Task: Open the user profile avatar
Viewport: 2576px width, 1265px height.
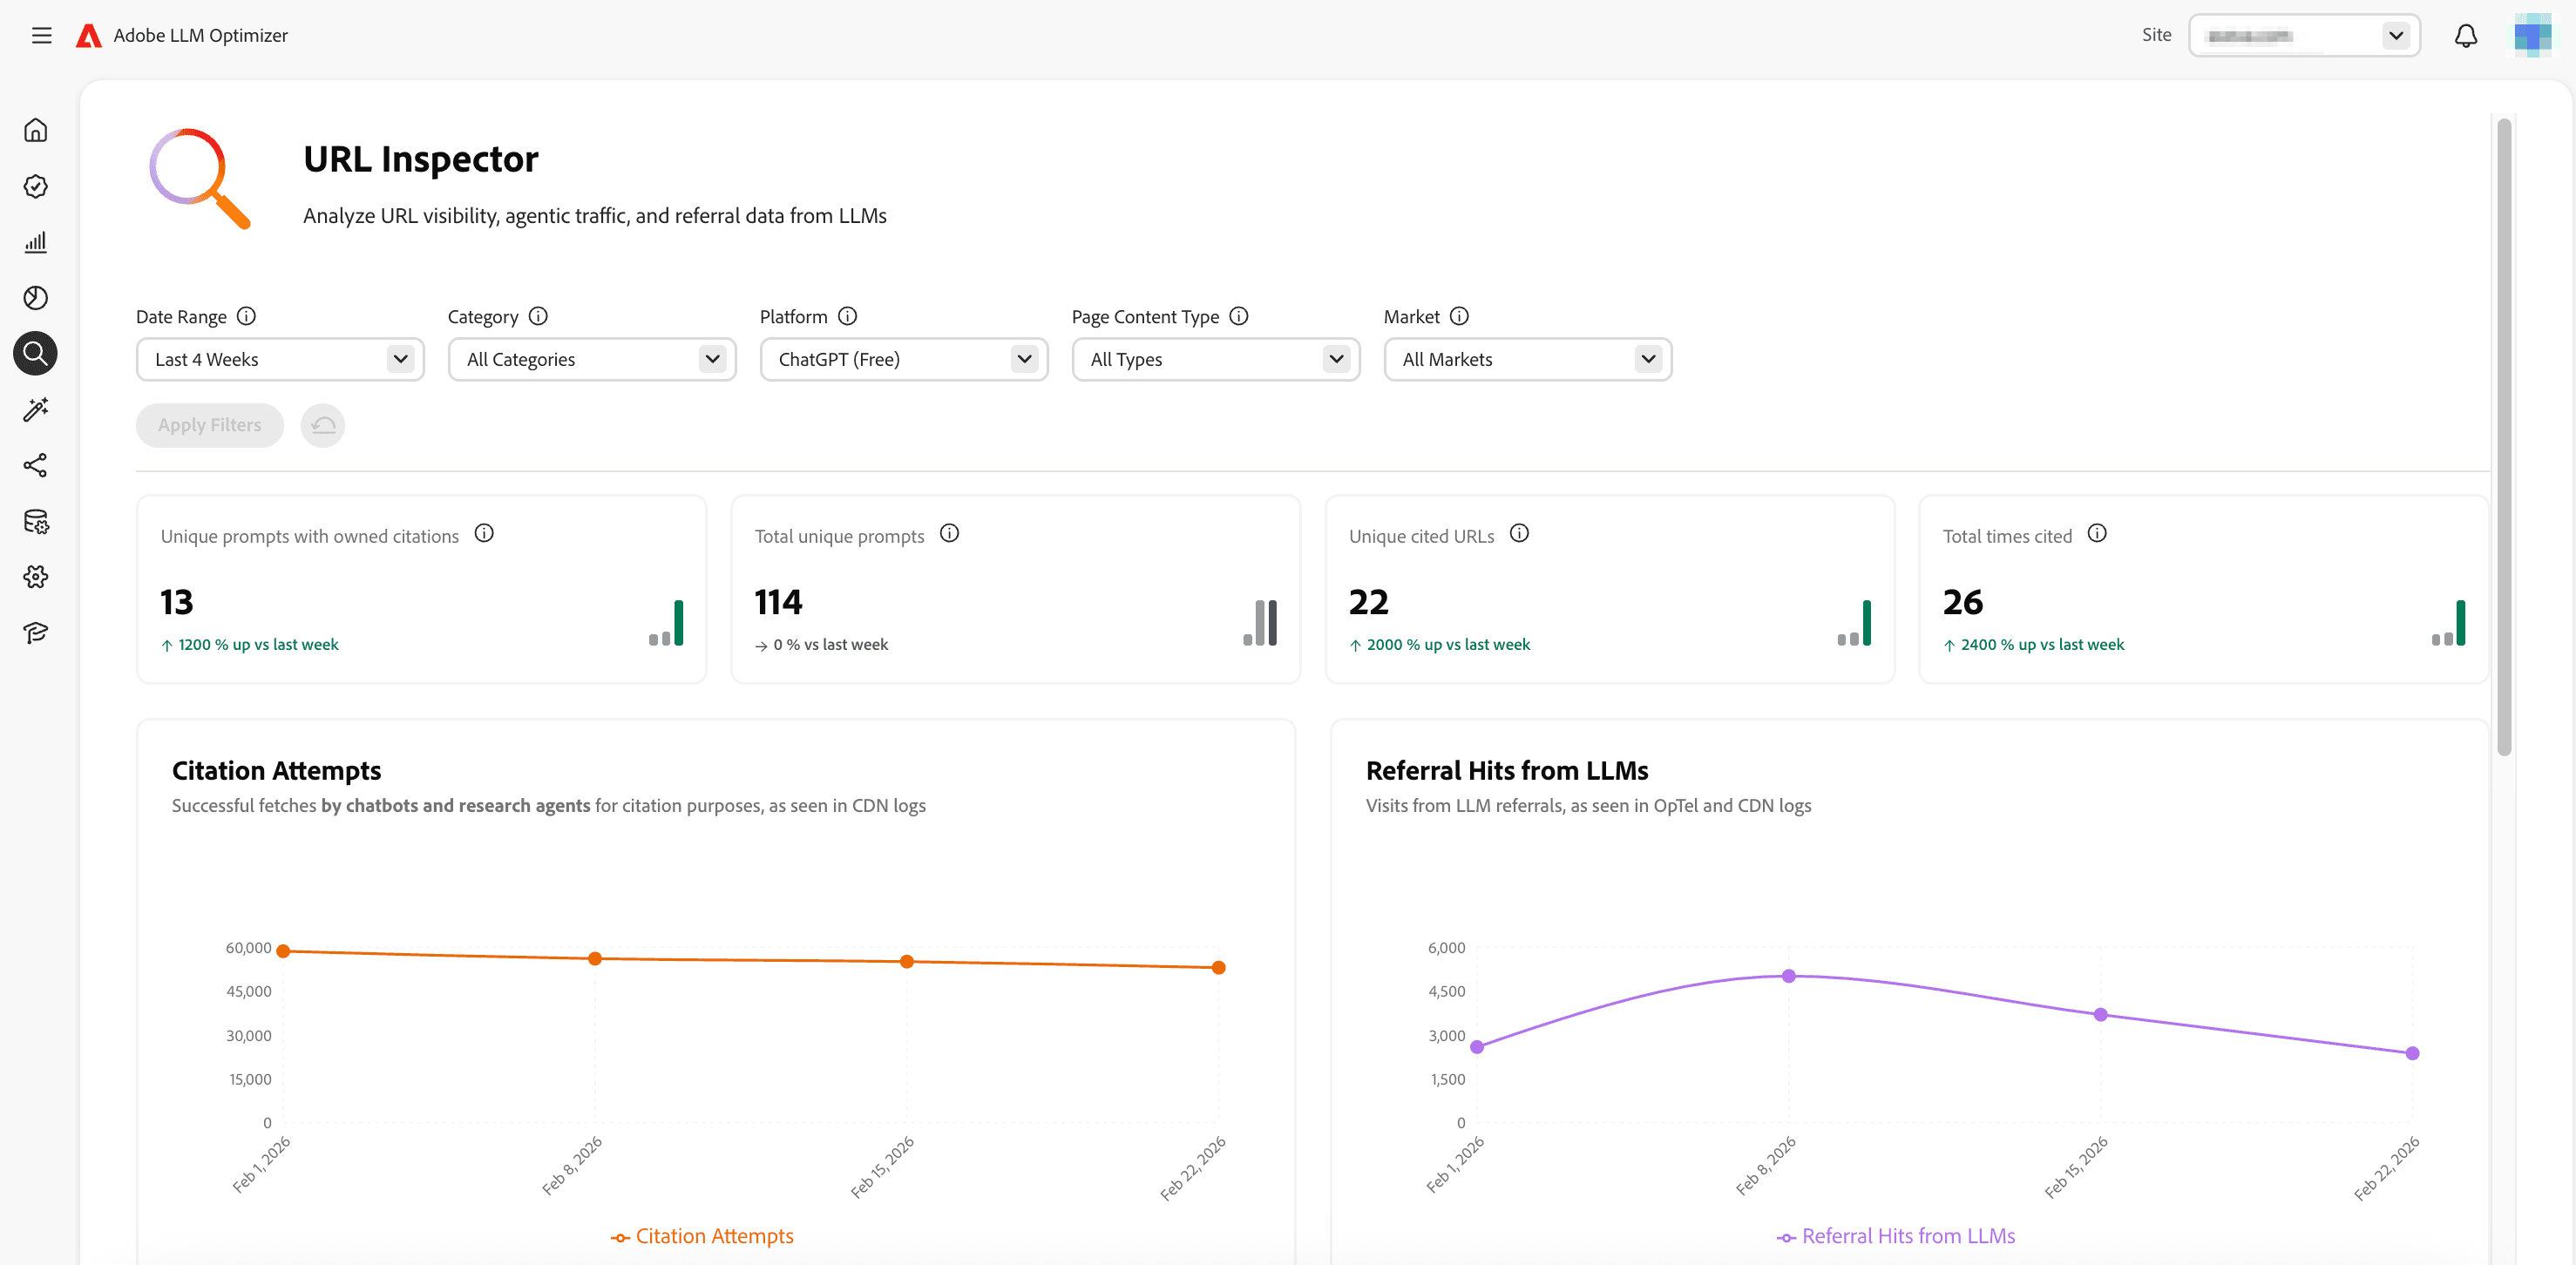Action: (x=2533, y=36)
